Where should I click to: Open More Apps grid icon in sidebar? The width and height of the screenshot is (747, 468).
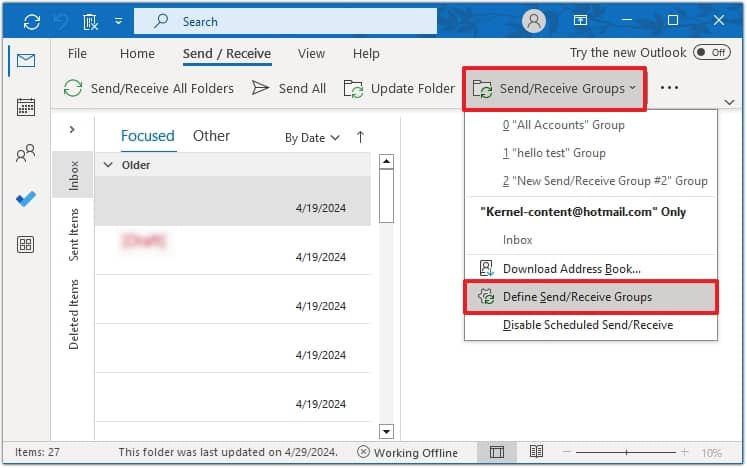click(26, 244)
